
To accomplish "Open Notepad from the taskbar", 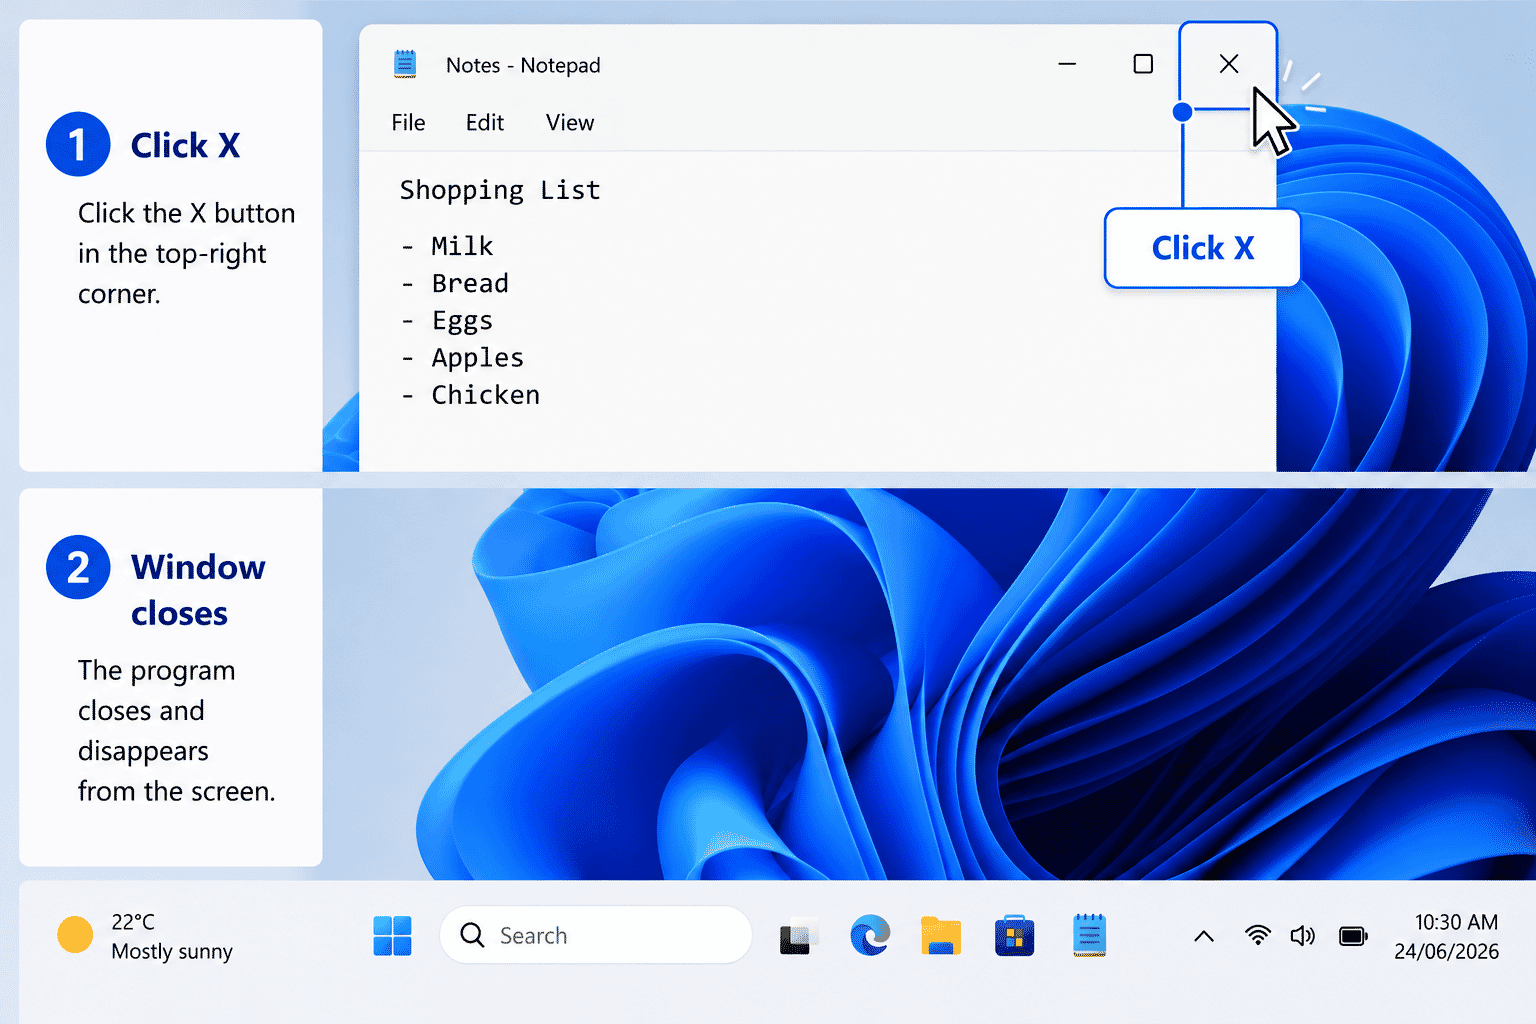I will tap(1089, 936).
